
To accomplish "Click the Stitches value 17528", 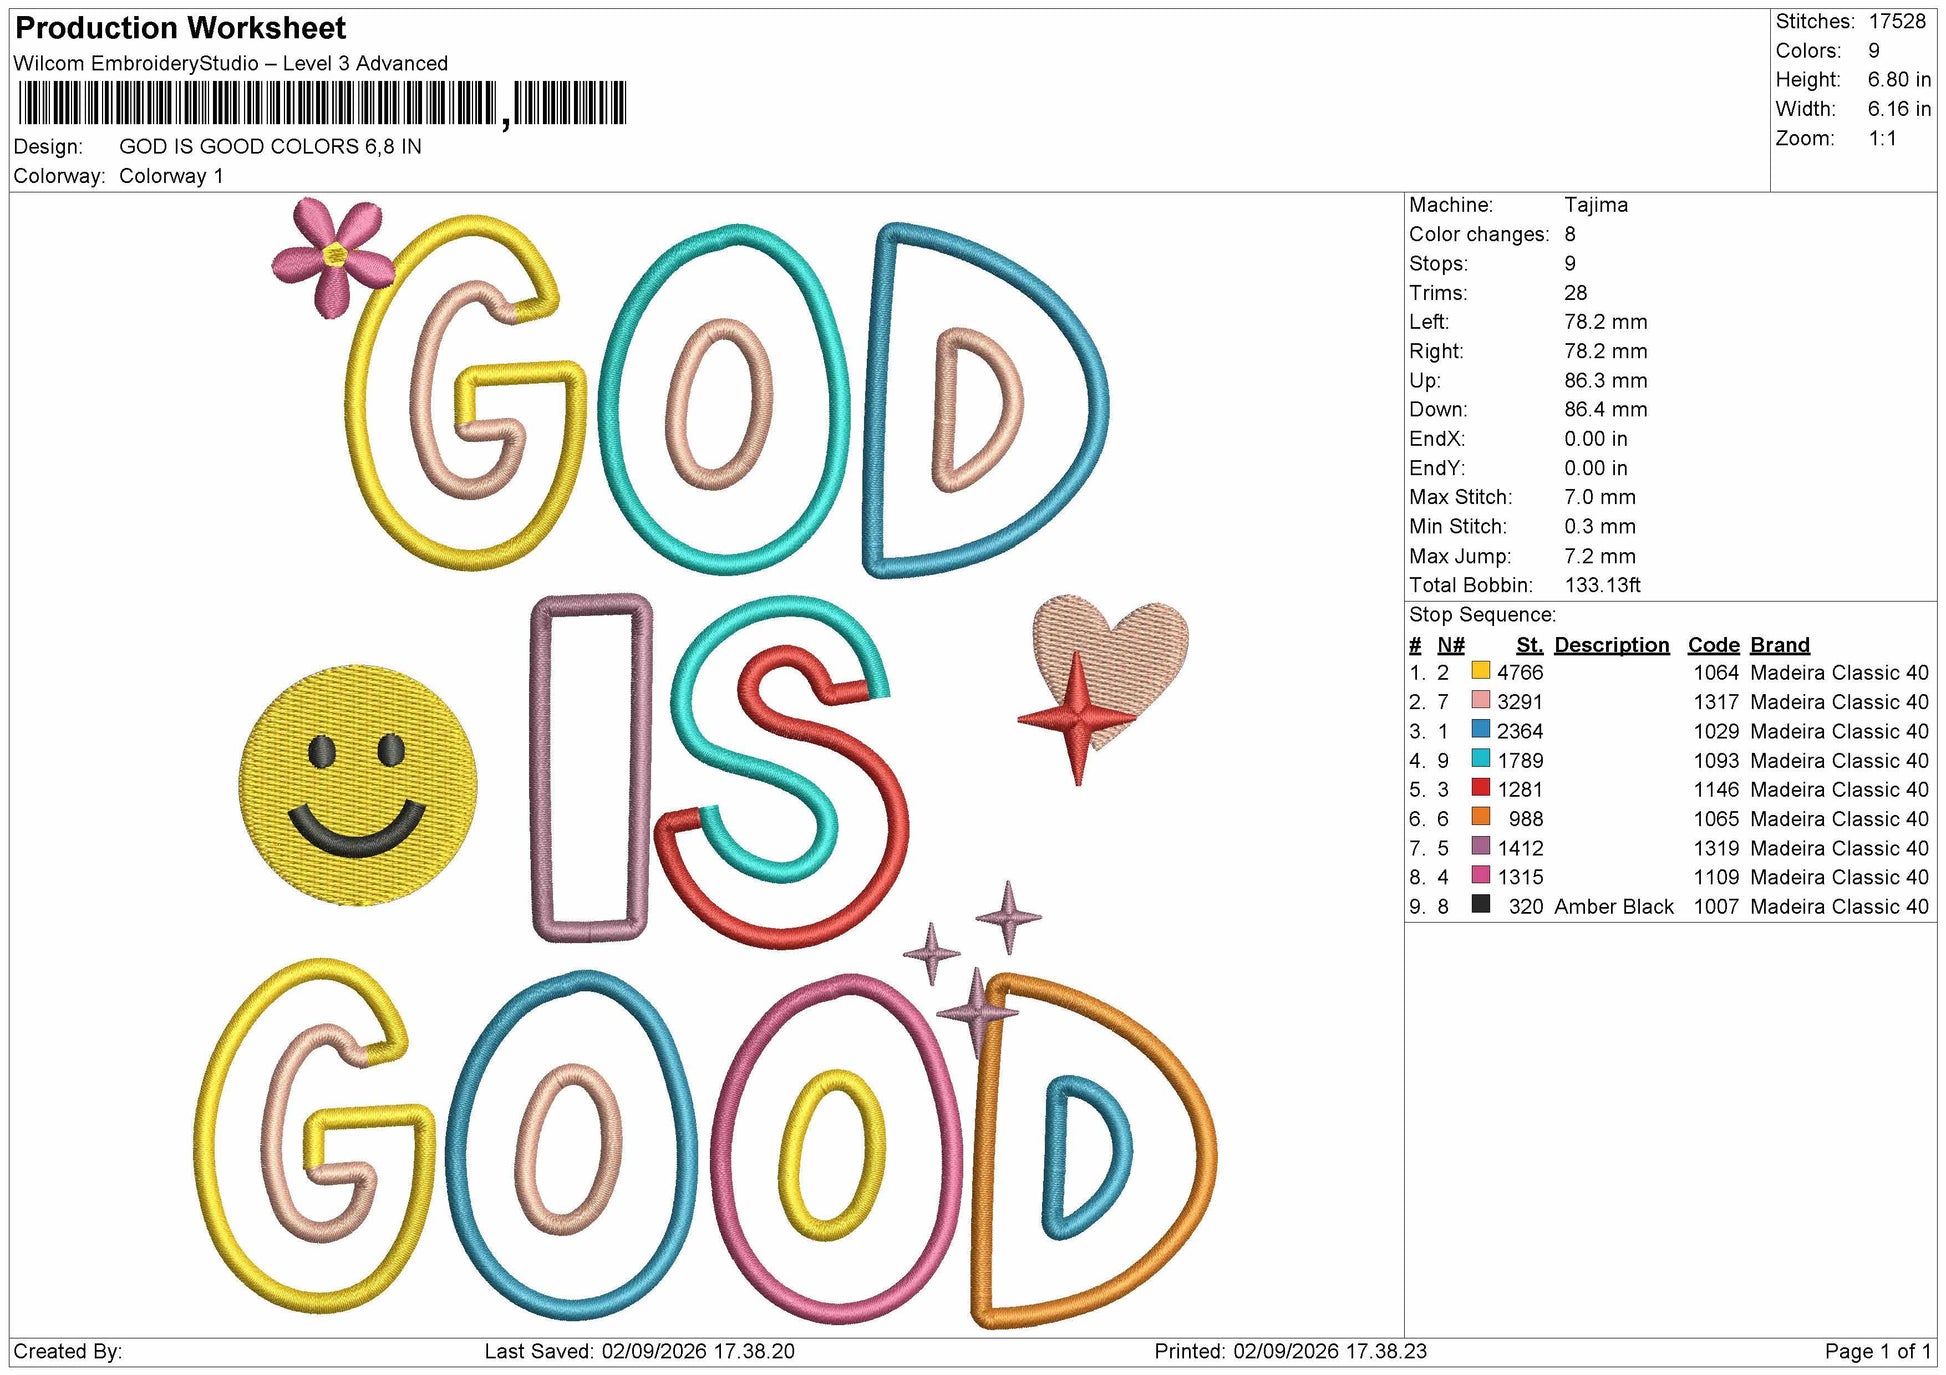I will point(1897,22).
